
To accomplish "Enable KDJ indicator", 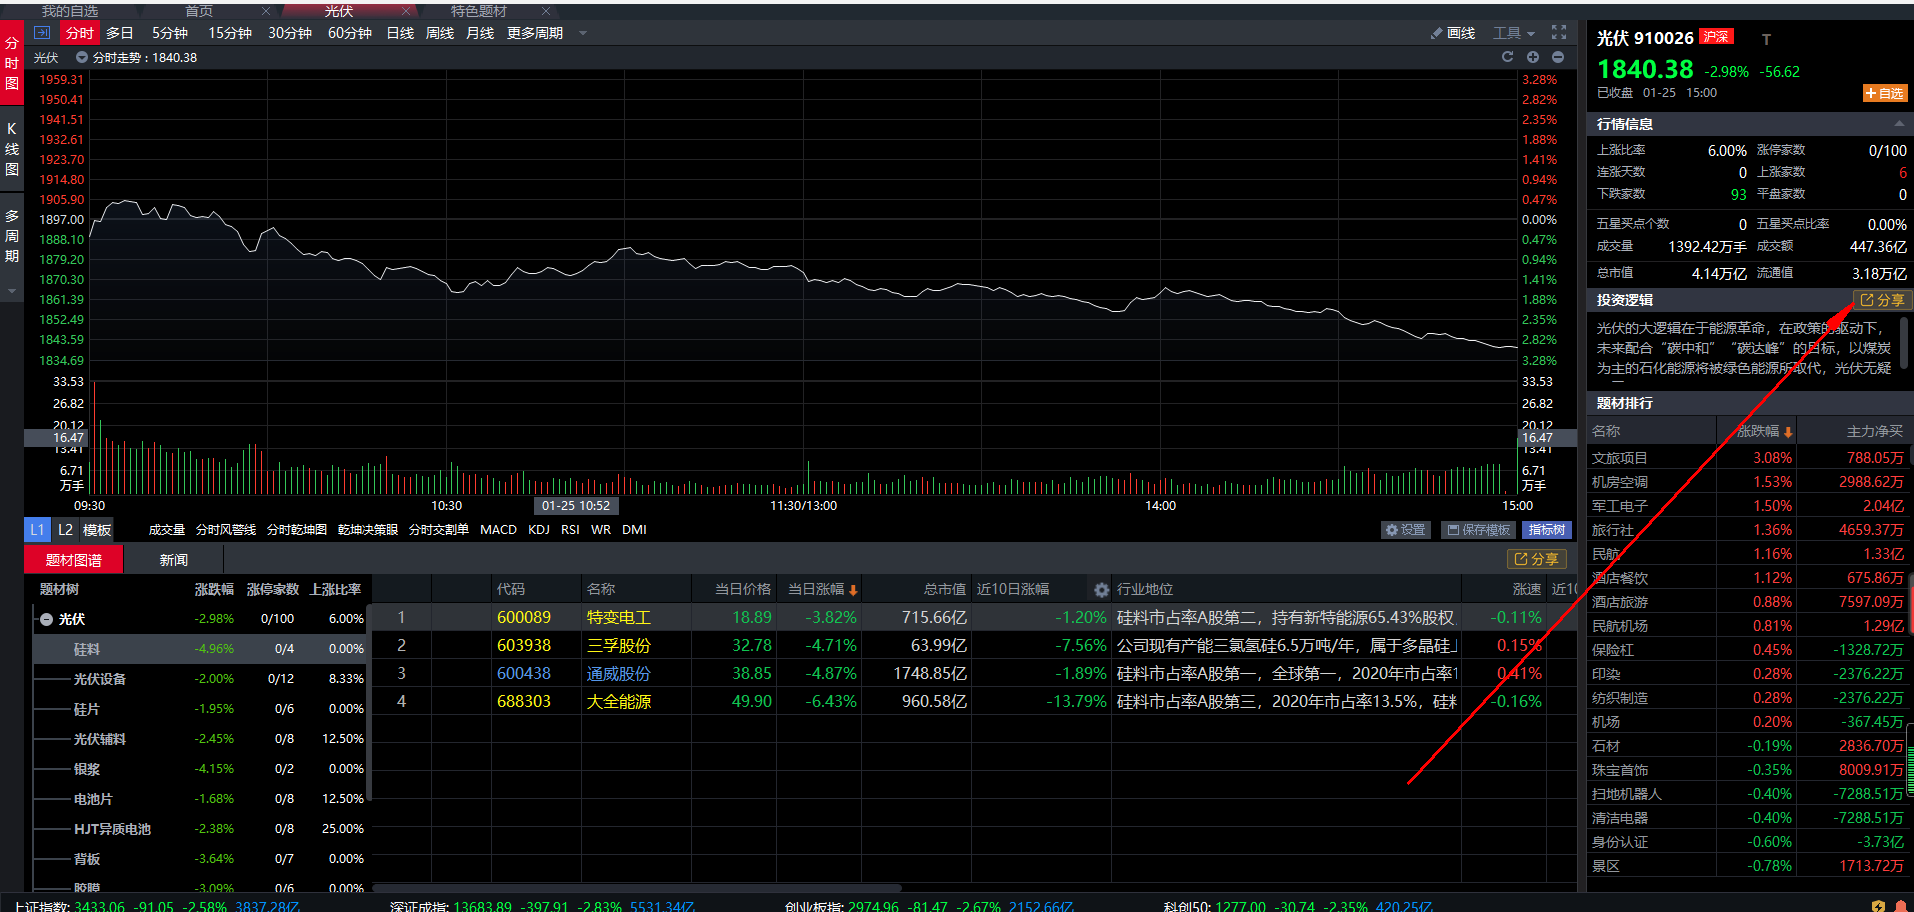I will (539, 530).
